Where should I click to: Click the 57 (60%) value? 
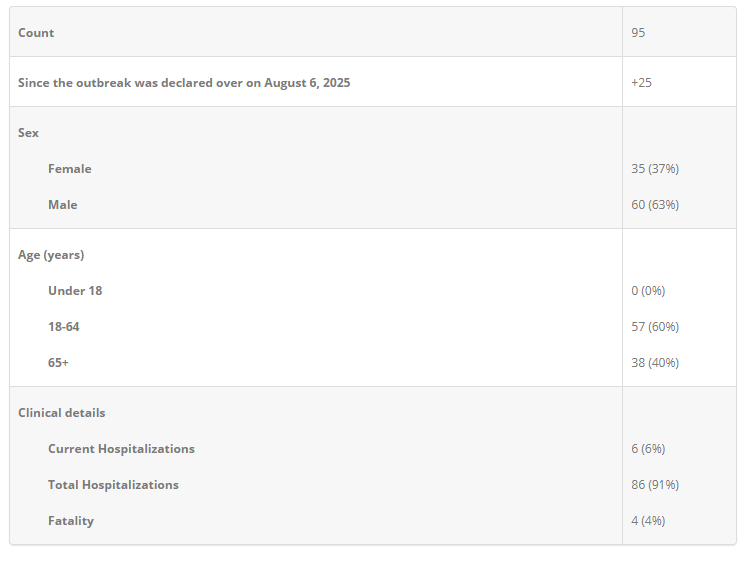click(x=655, y=327)
